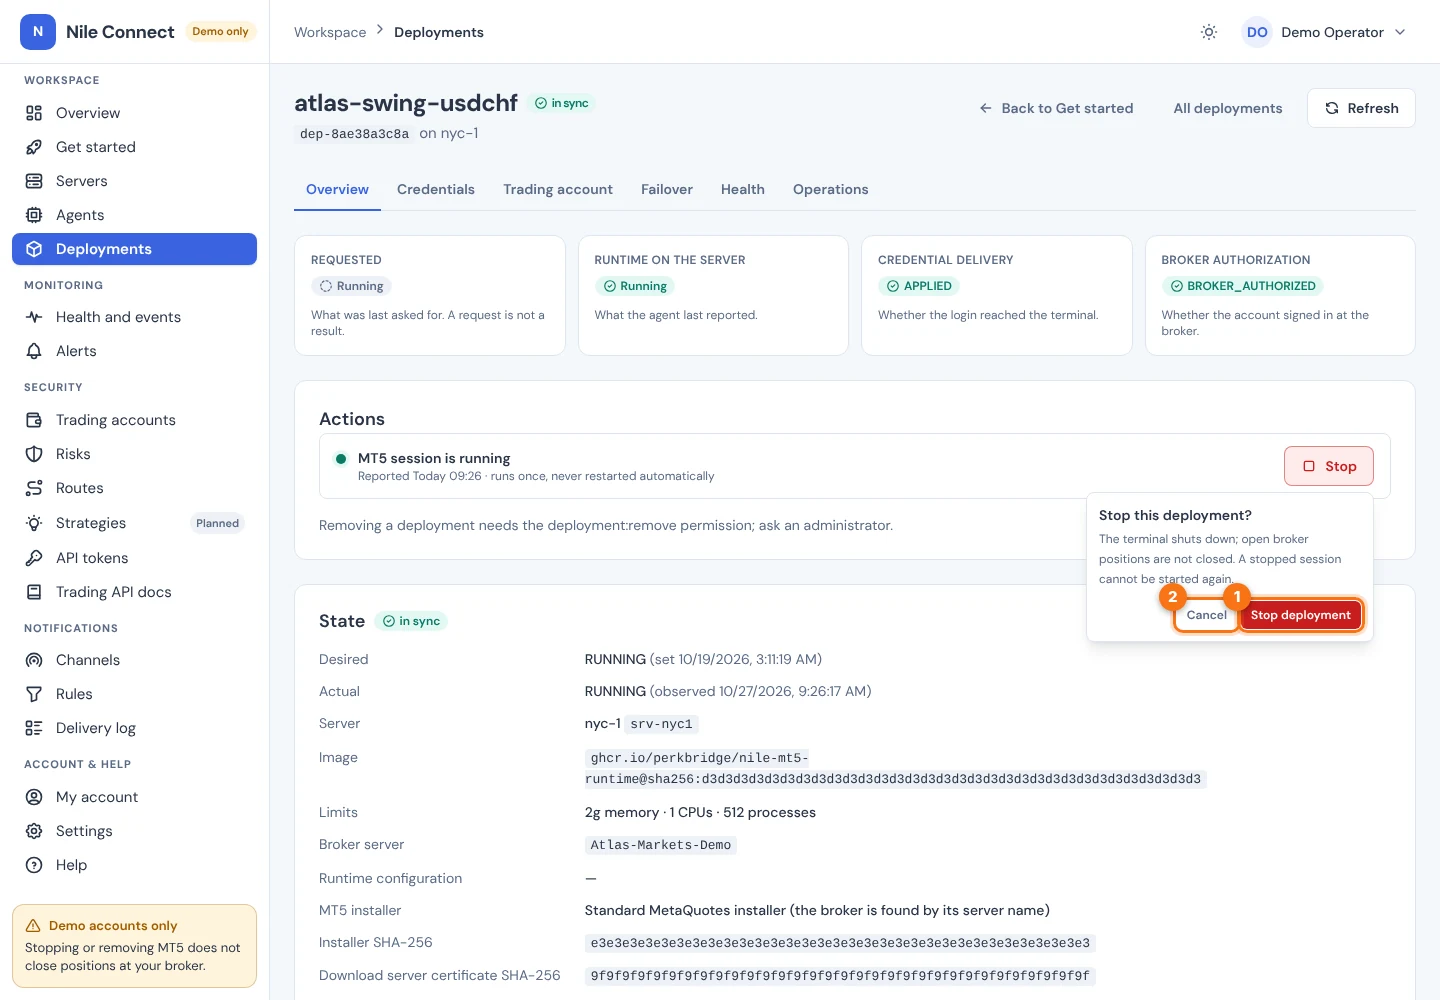1440x1000 pixels.
Task: Click the Refresh button
Action: [x=1361, y=108]
